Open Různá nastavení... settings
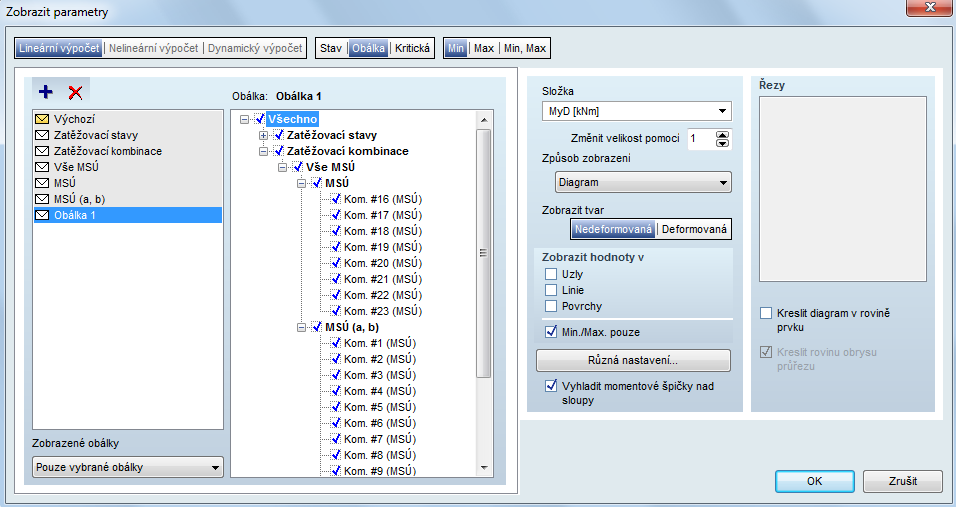This screenshot has width=956, height=507. pyautogui.click(x=633, y=360)
